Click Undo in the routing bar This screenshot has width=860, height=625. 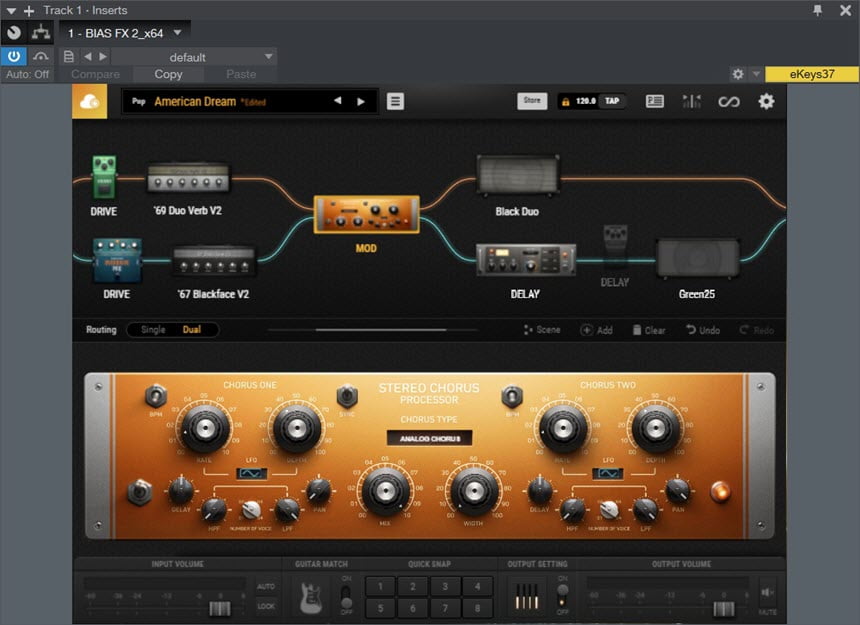pyautogui.click(x=703, y=330)
